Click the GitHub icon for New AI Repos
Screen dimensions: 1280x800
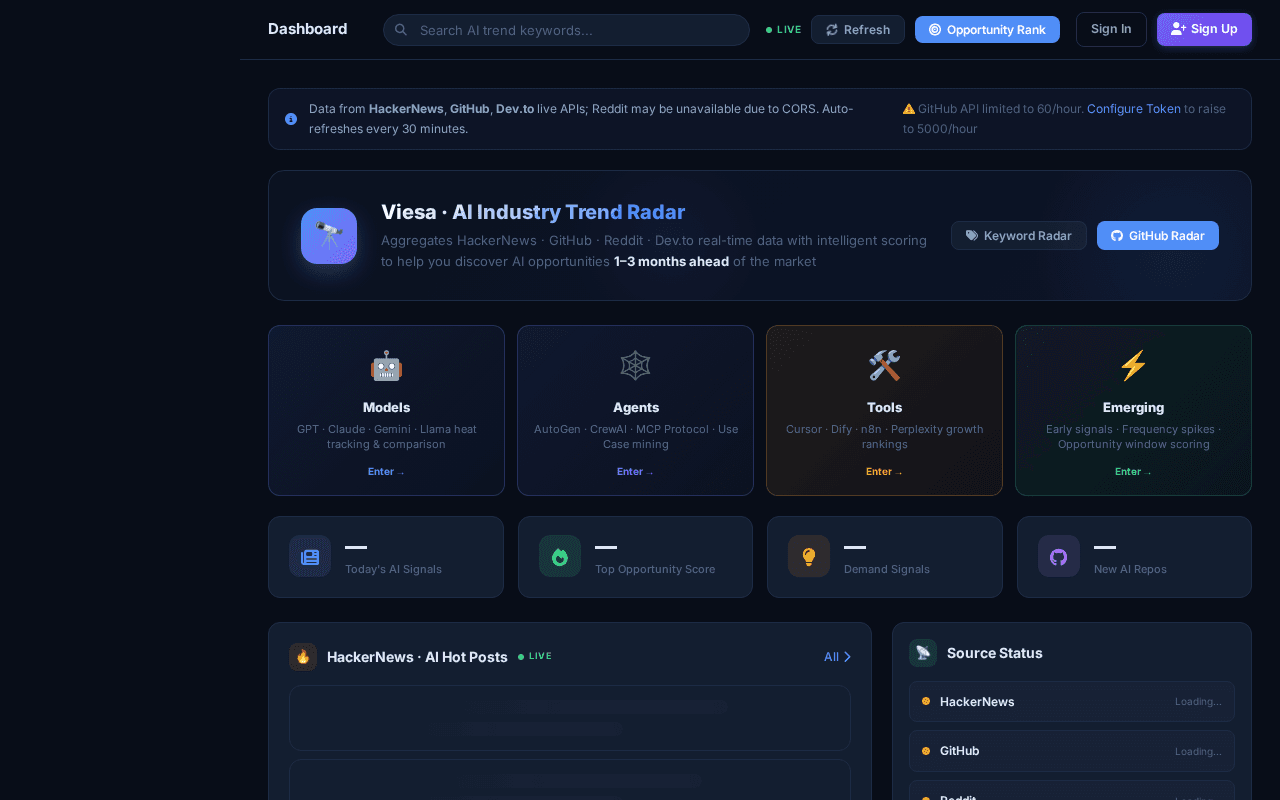(1059, 556)
